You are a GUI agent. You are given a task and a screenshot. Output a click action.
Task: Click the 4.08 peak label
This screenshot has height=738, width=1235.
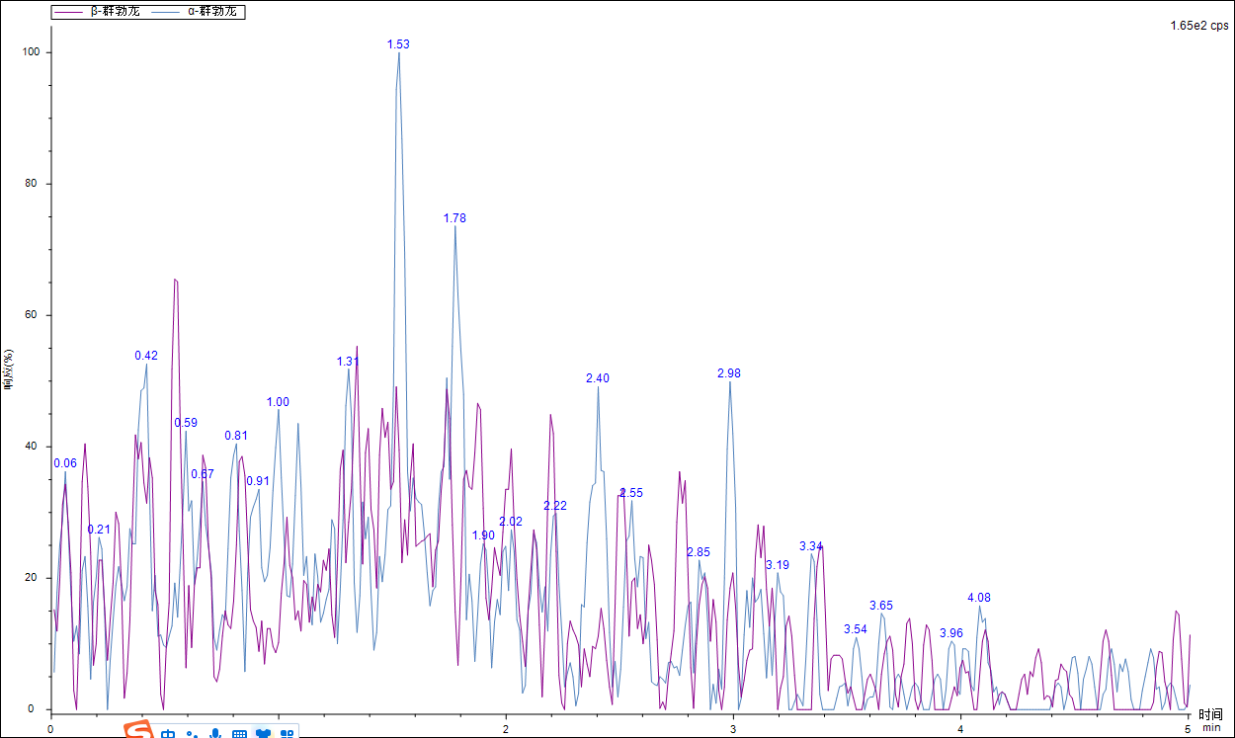(x=979, y=598)
